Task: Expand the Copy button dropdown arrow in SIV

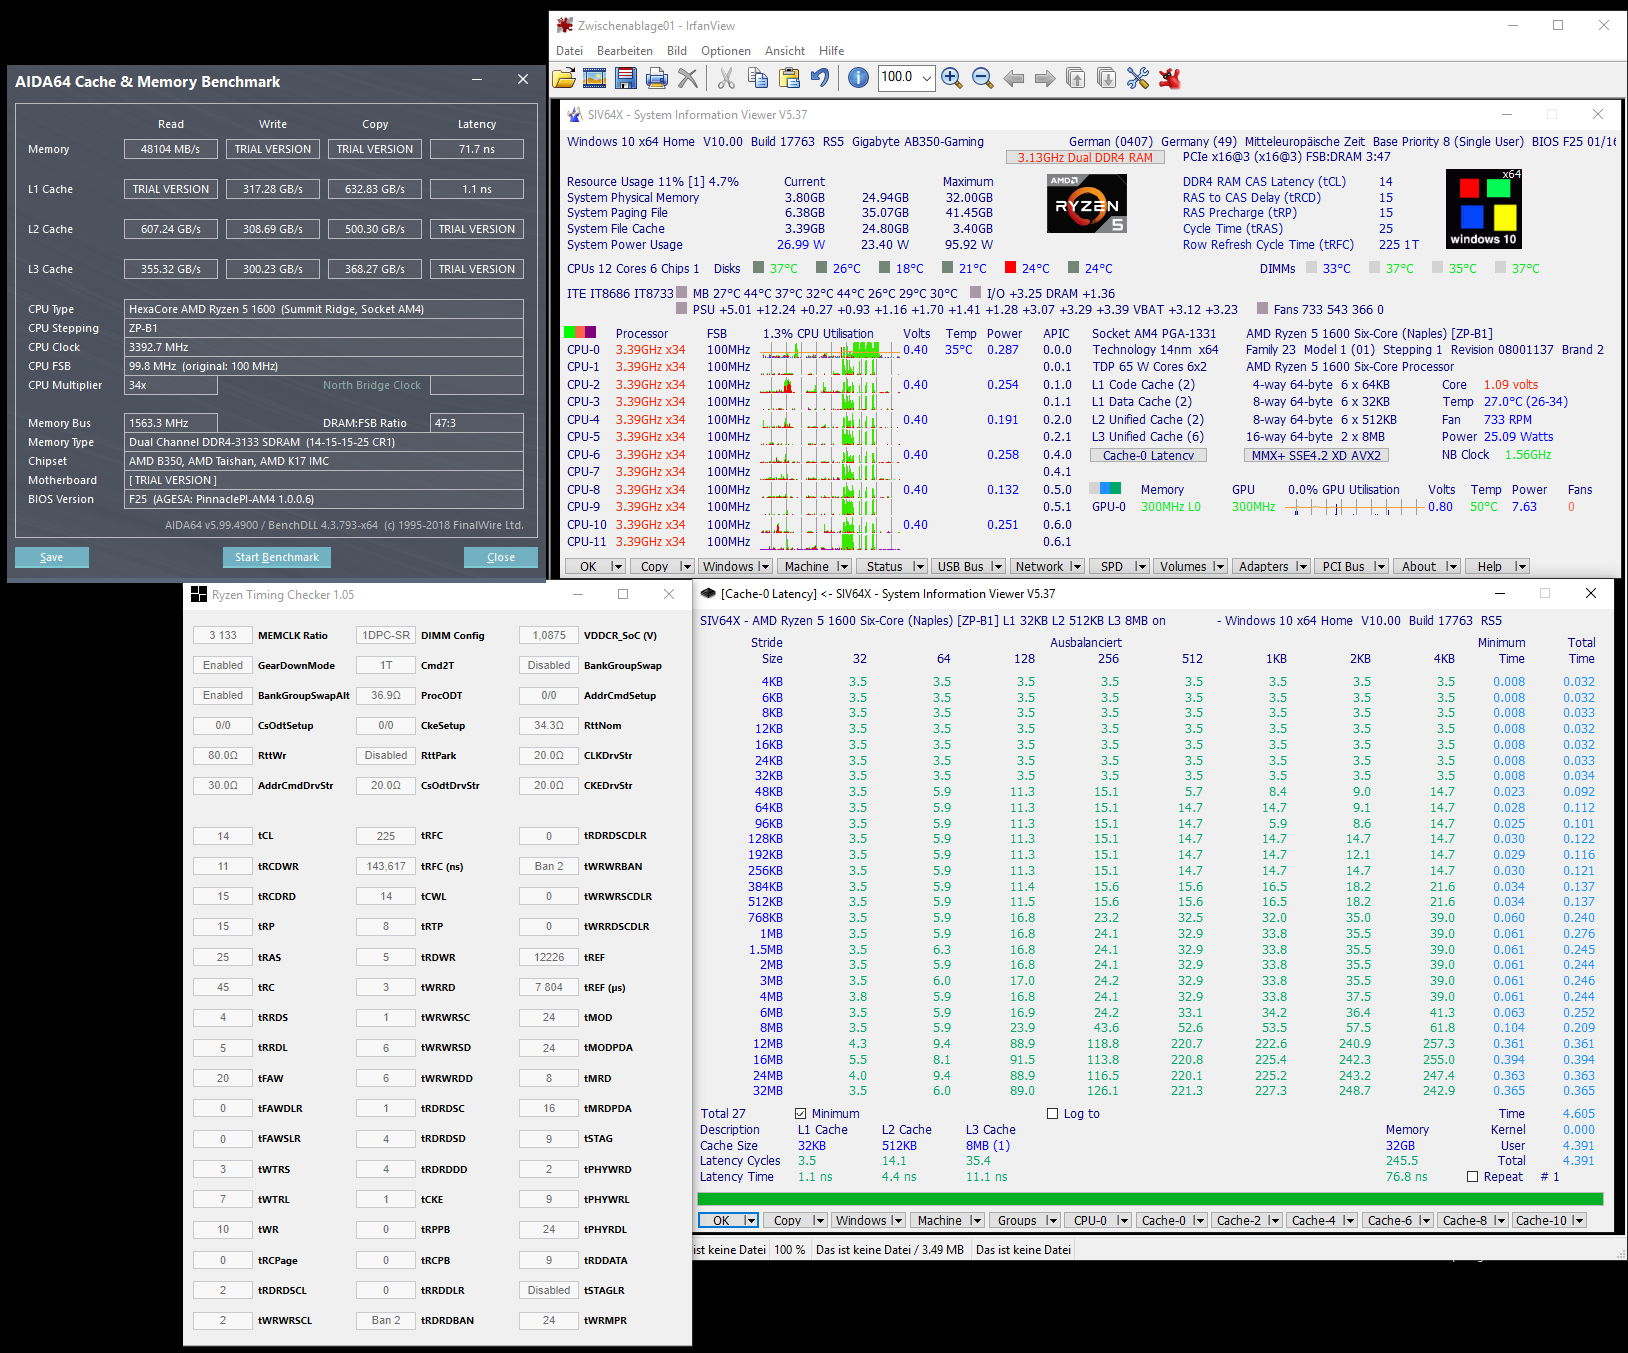Action: [x=685, y=567]
